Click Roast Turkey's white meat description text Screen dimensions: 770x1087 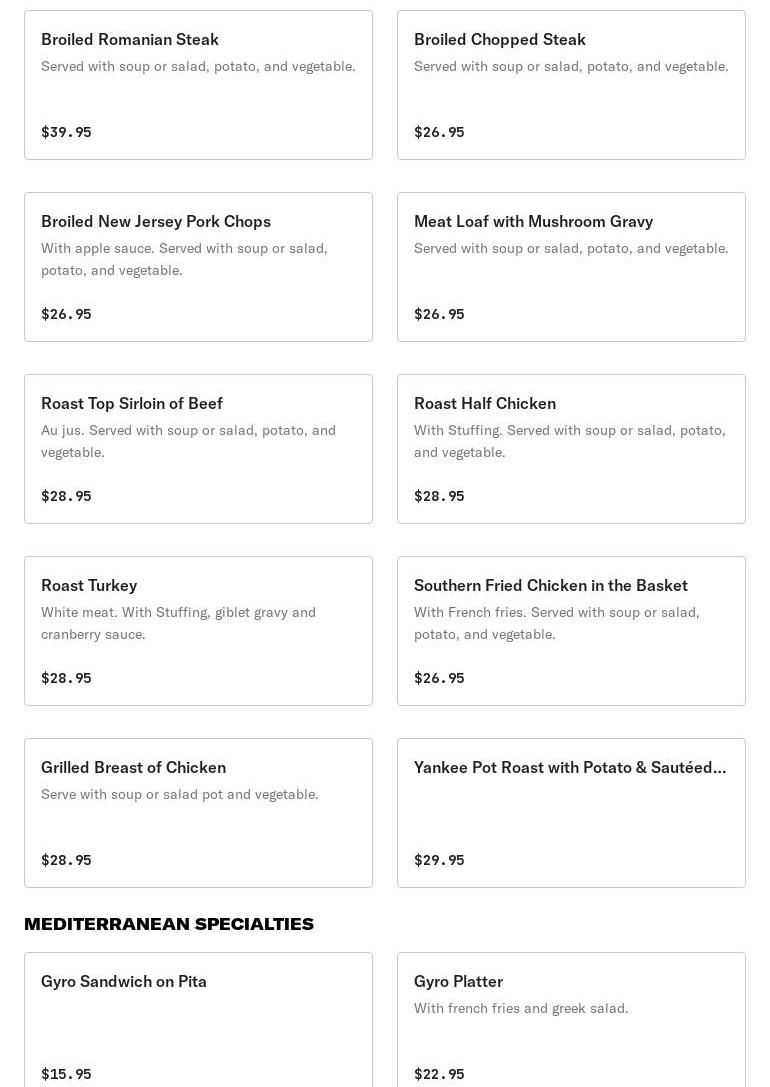[x=178, y=623]
